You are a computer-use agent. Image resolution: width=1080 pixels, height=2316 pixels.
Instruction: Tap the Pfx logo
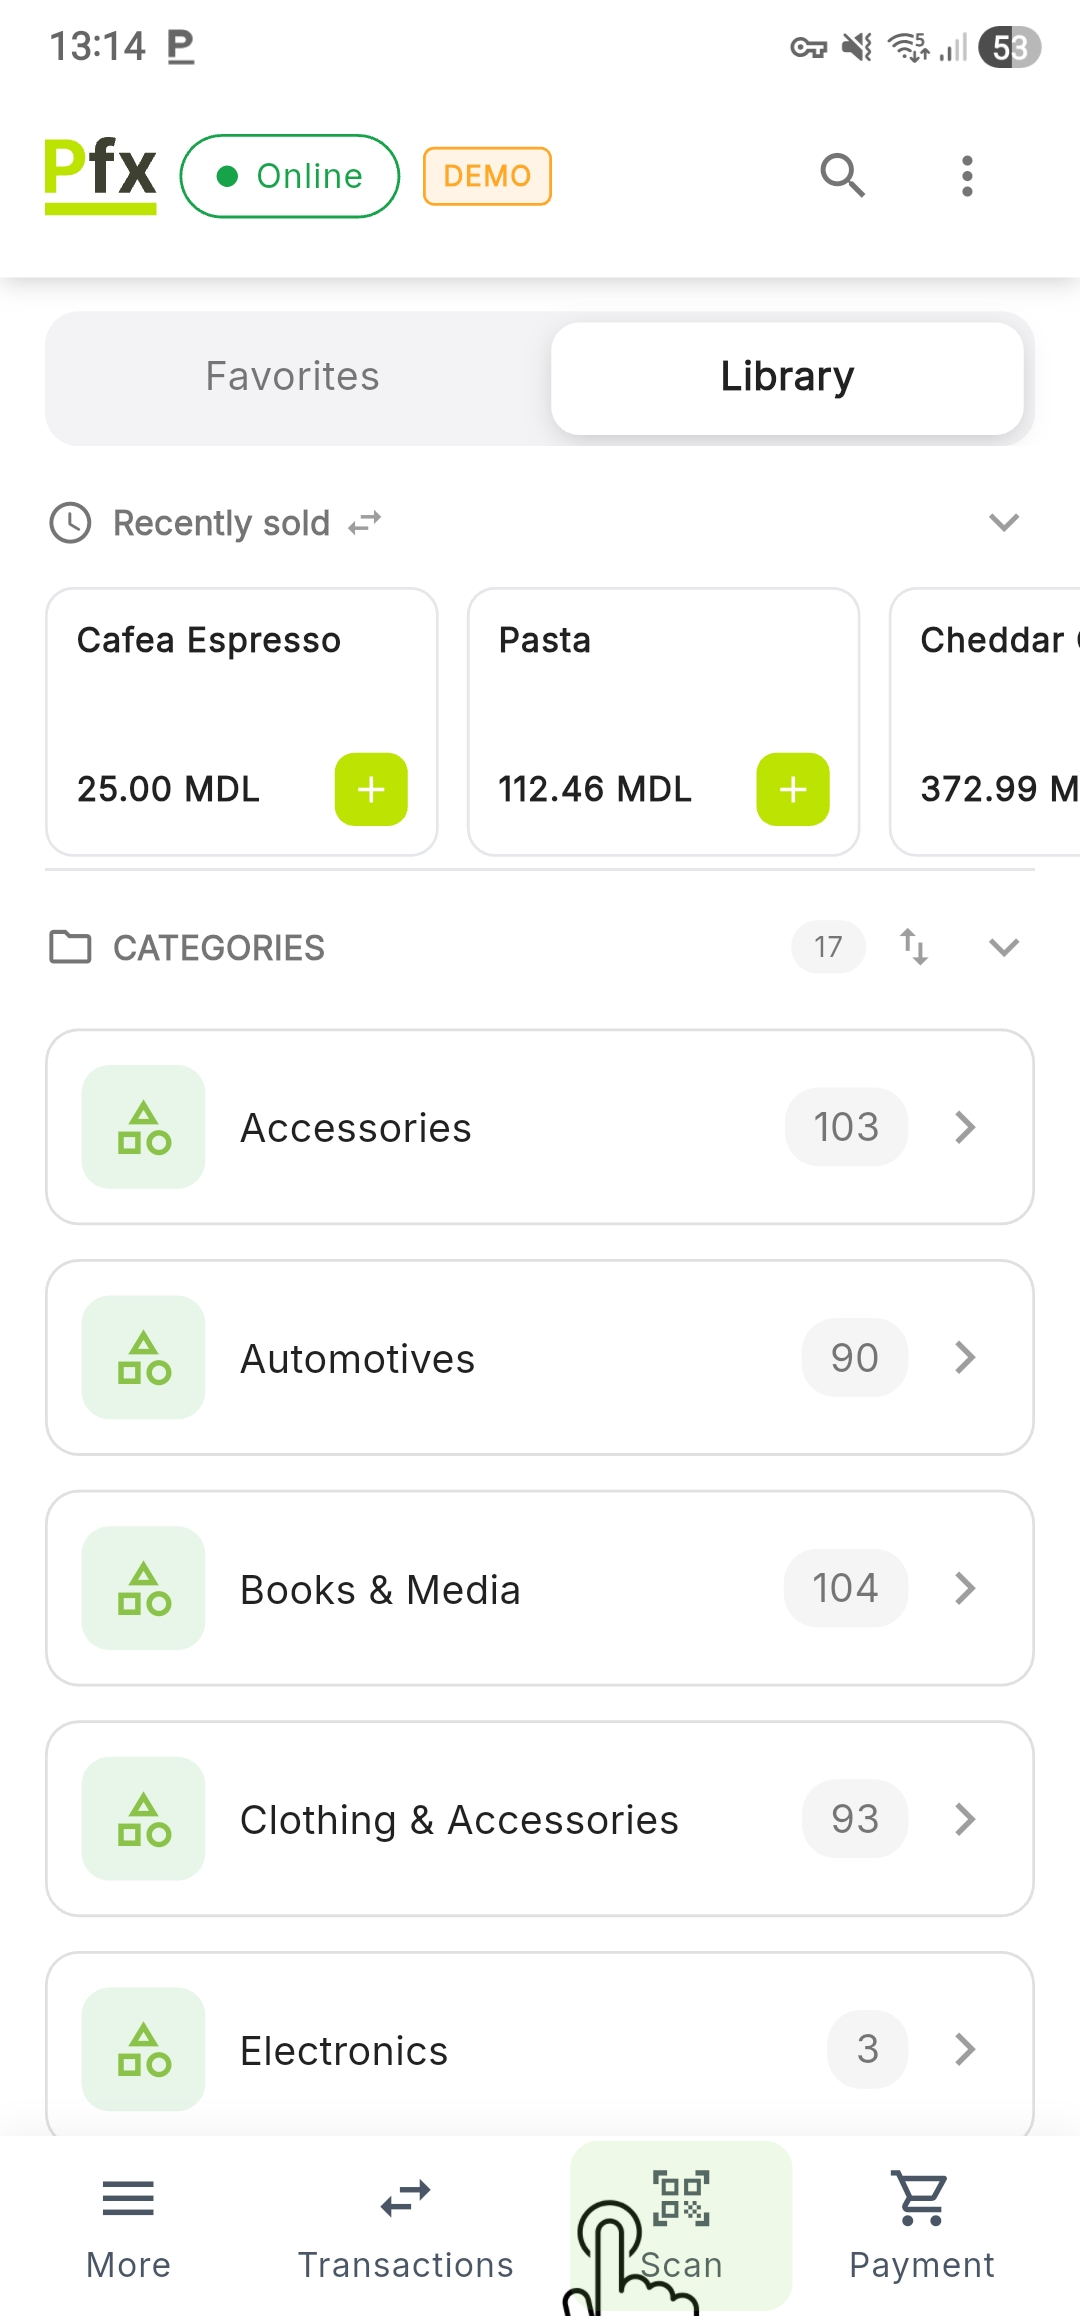[100, 174]
